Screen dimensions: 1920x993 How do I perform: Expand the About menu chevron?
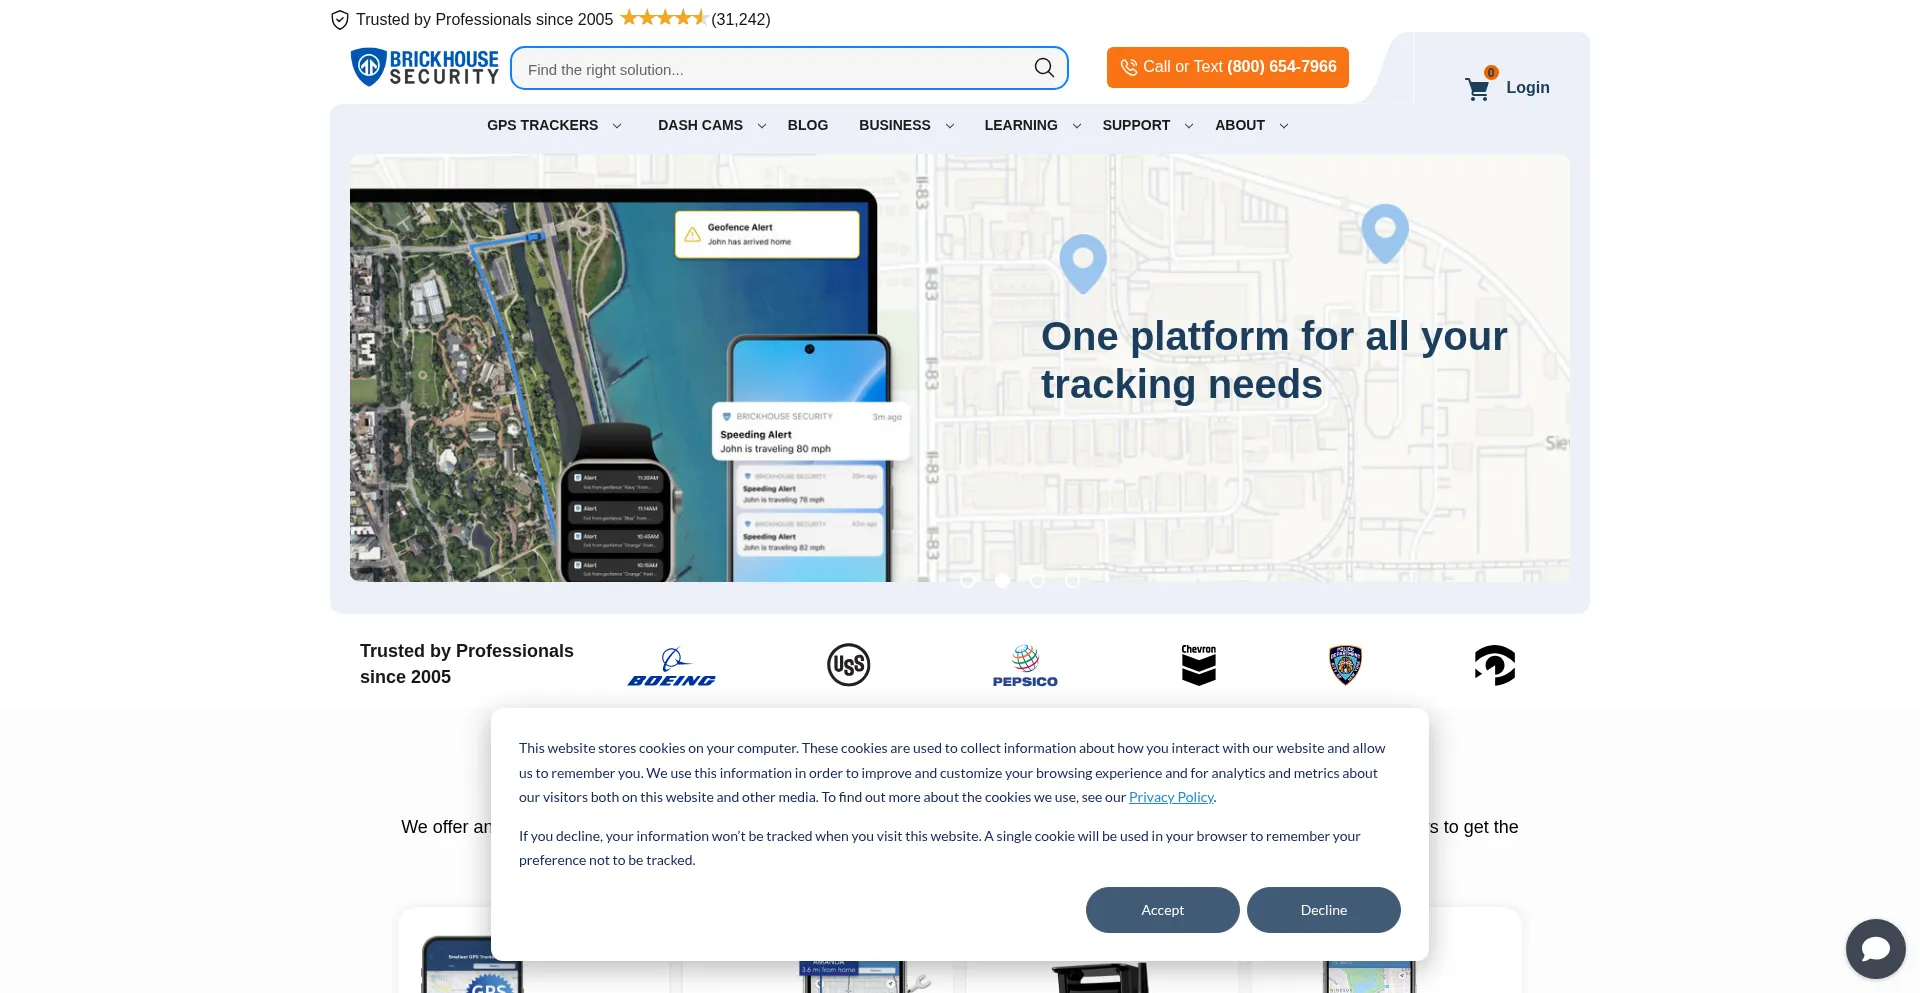coord(1284,126)
